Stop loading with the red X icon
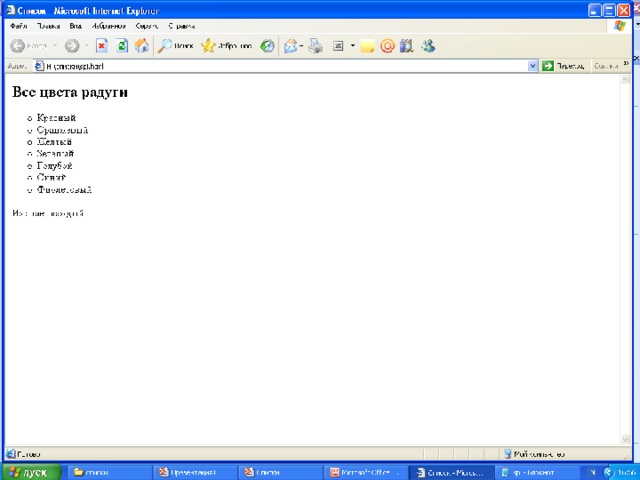The image size is (640, 480). (x=102, y=46)
